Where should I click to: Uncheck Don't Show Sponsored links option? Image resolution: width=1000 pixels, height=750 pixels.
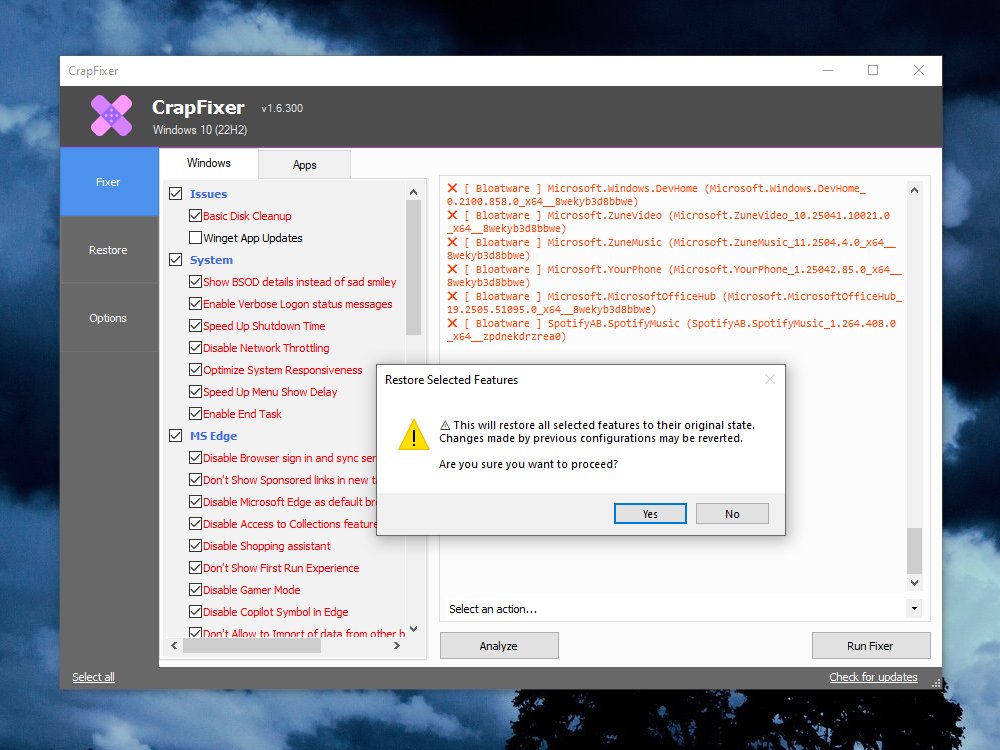tap(195, 480)
